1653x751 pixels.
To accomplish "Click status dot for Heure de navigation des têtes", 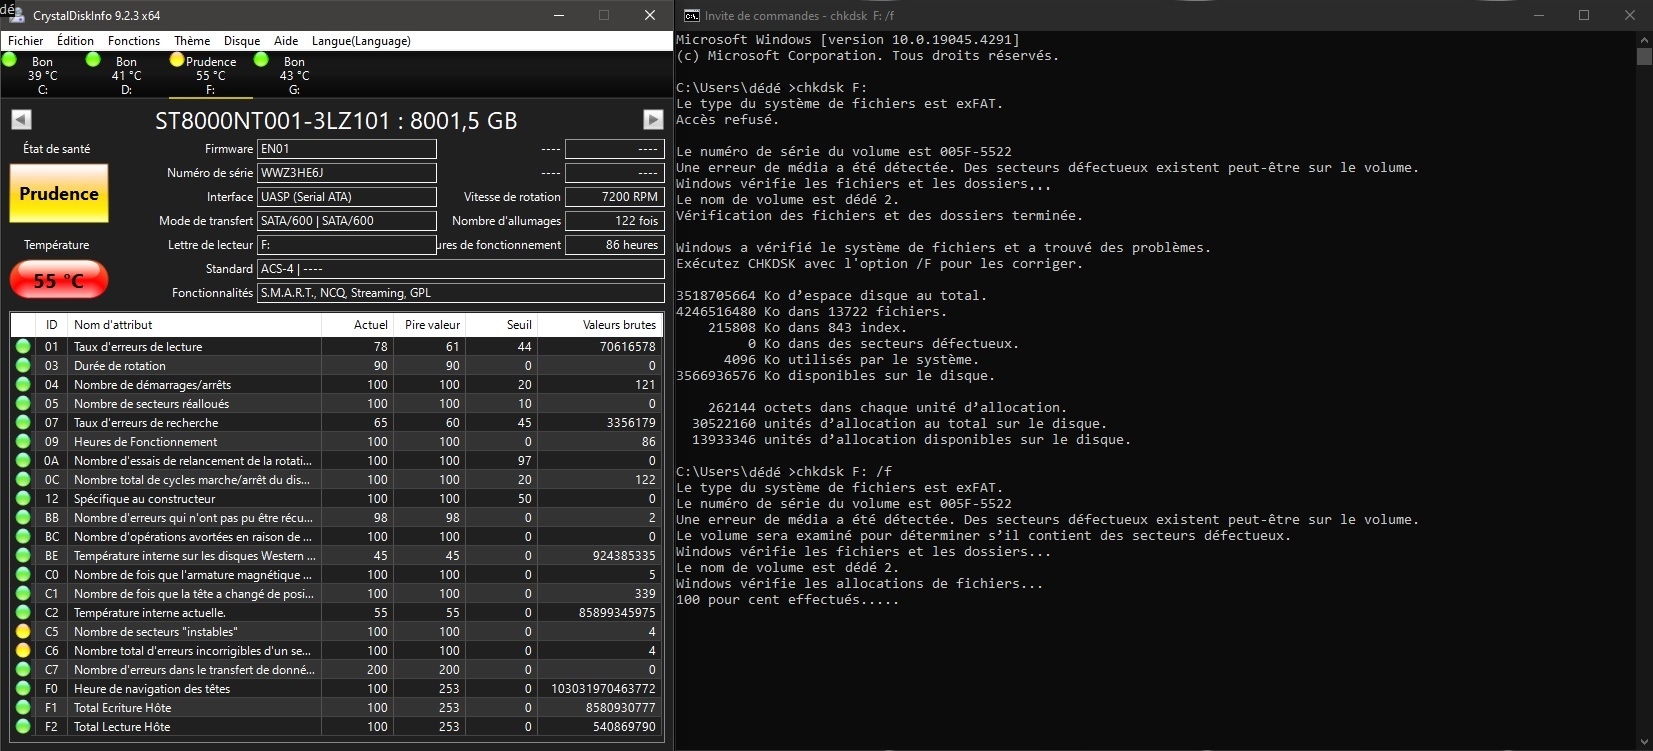I will (x=23, y=689).
